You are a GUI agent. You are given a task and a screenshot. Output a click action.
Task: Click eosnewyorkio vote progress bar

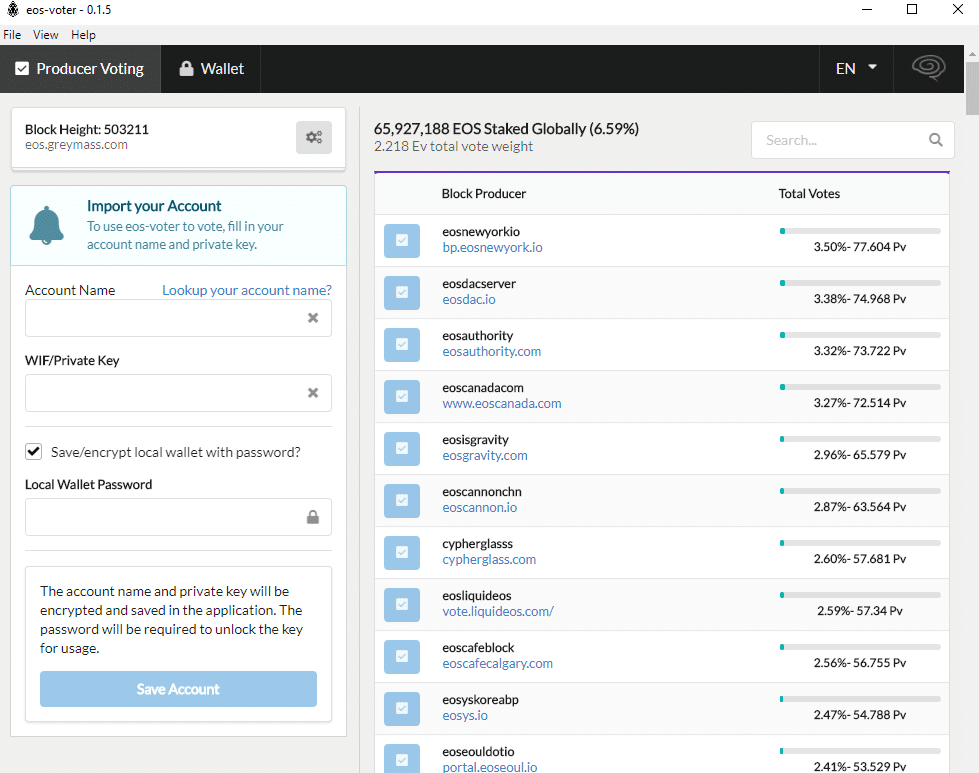pos(860,231)
